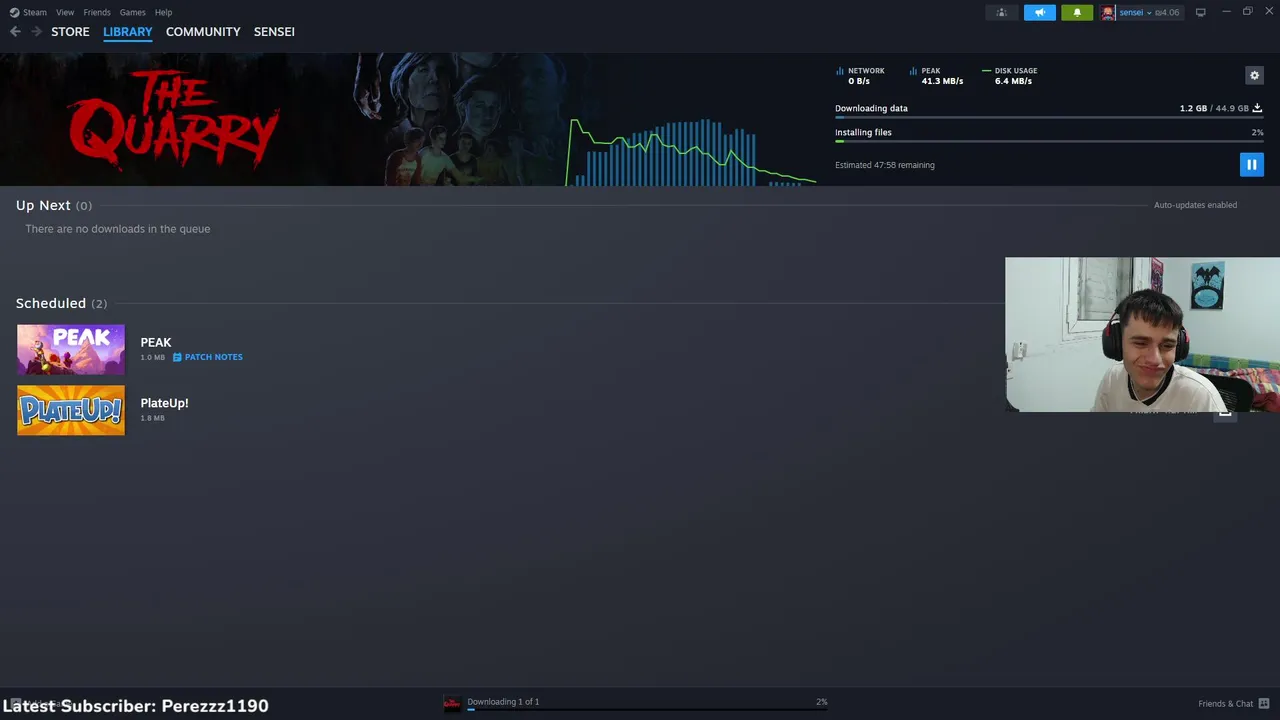The image size is (1280, 720).
Task: Pause The Quarry download
Action: tap(1251, 165)
